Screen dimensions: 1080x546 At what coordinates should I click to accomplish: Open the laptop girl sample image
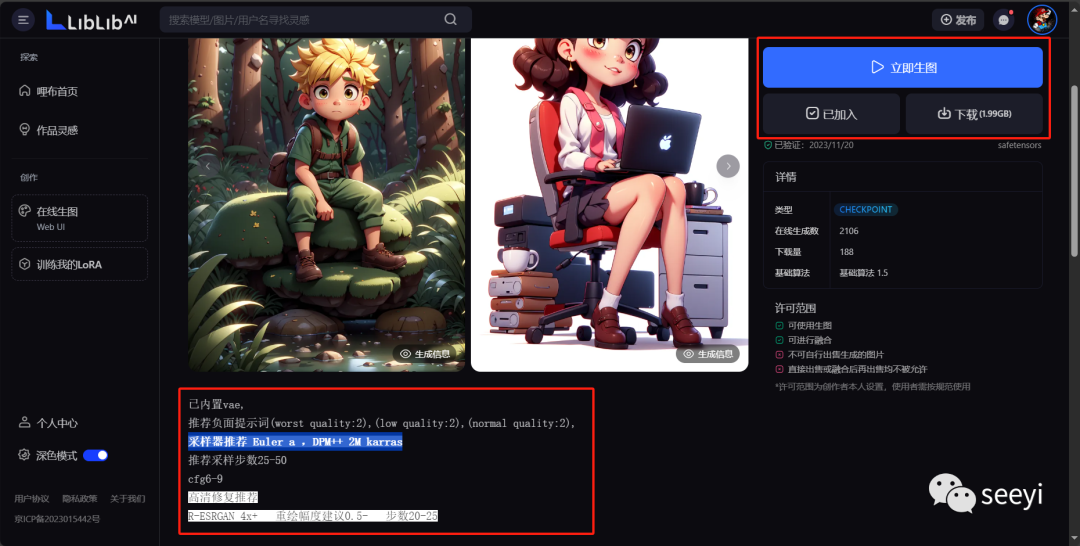tap(610, 204)
